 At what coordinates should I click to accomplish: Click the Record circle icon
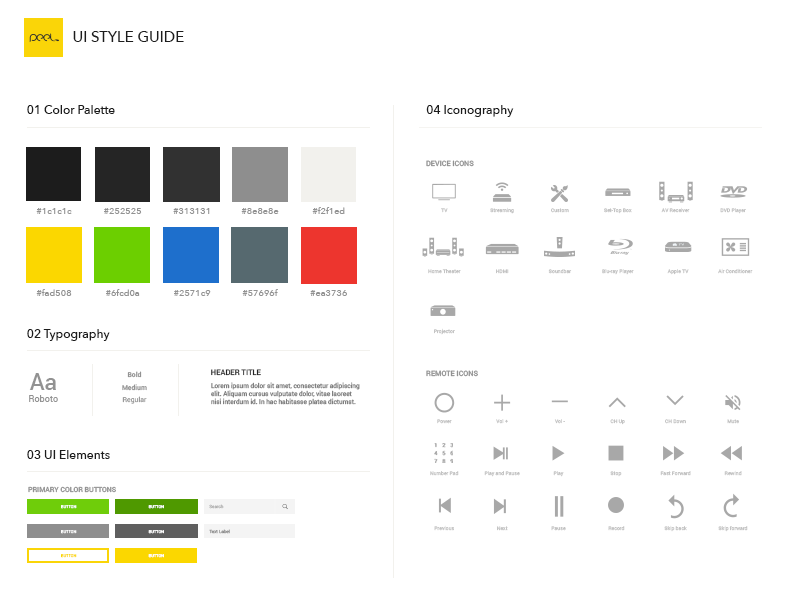[616, 505]
